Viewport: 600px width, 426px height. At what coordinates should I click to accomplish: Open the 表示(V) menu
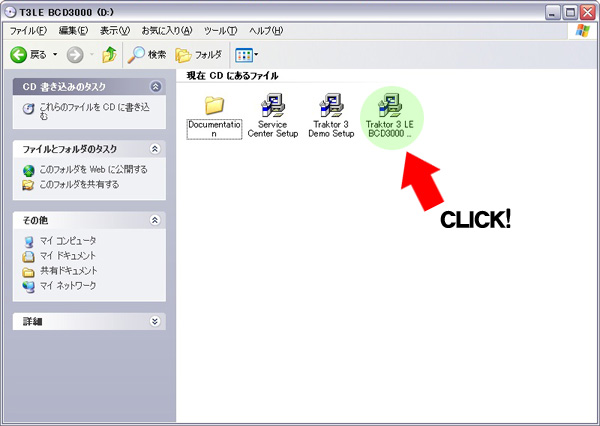[115, 31]
